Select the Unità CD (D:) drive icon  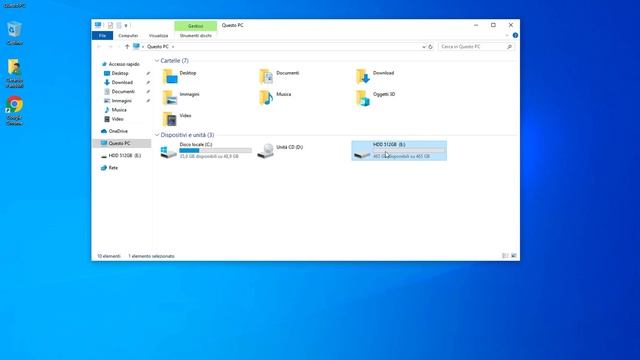coord(266,151)
